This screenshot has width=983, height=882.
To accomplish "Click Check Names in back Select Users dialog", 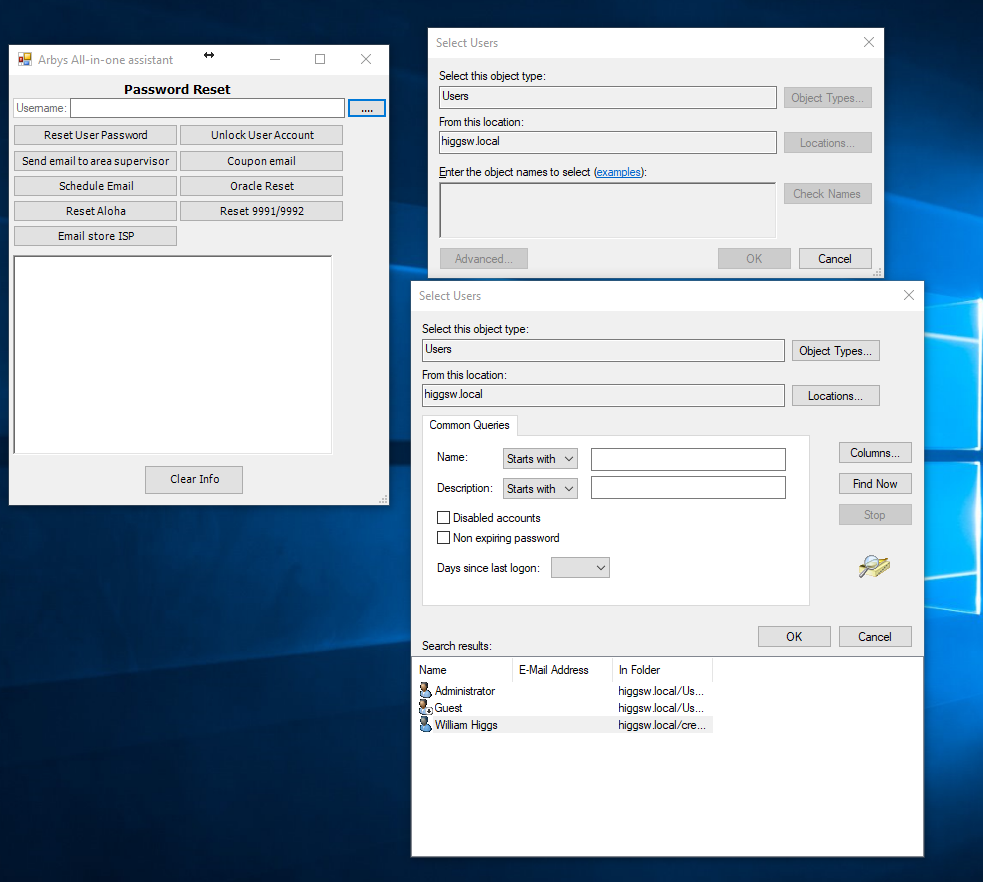I will coord(828,194).
